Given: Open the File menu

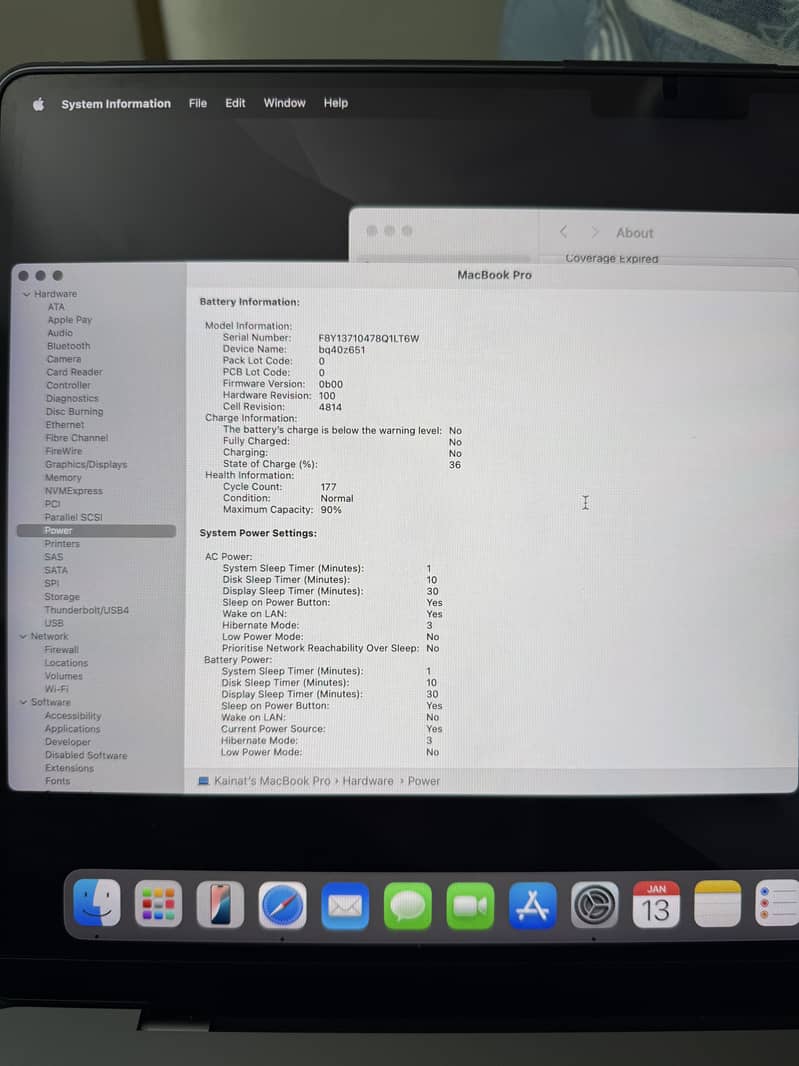Looking at the screenshot, I should [198, 103].
